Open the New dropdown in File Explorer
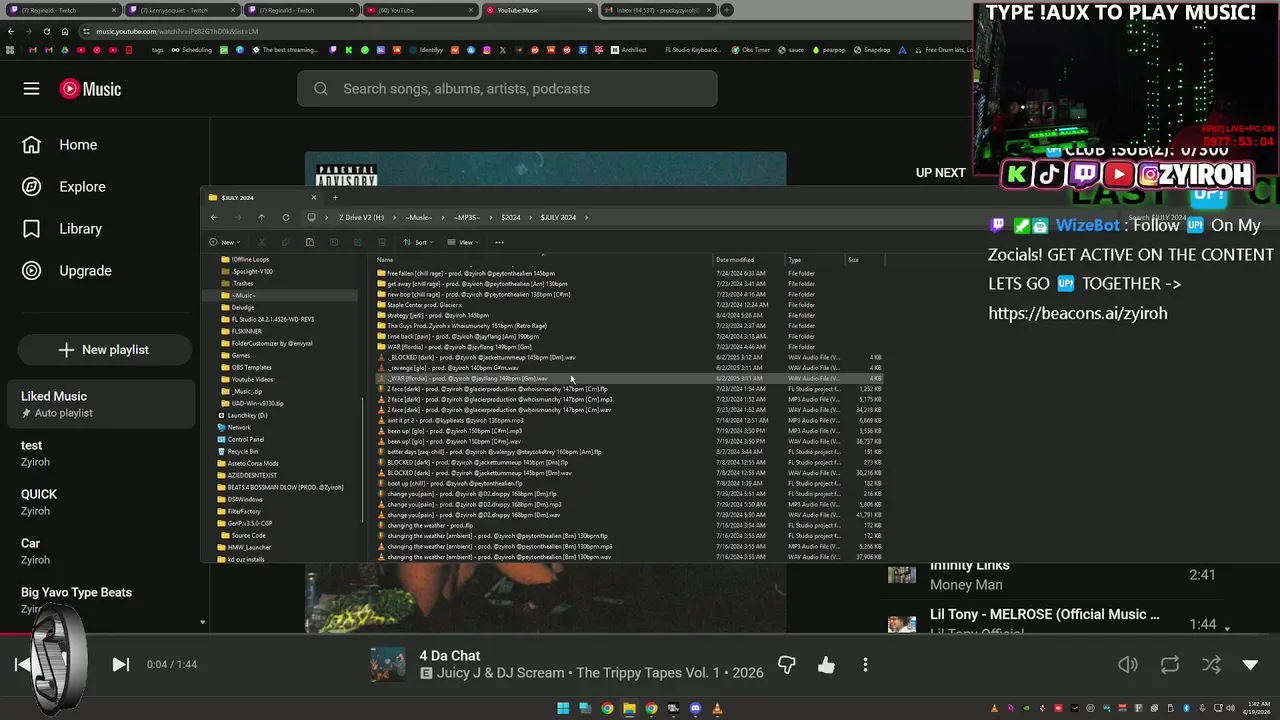 (224, 242)
